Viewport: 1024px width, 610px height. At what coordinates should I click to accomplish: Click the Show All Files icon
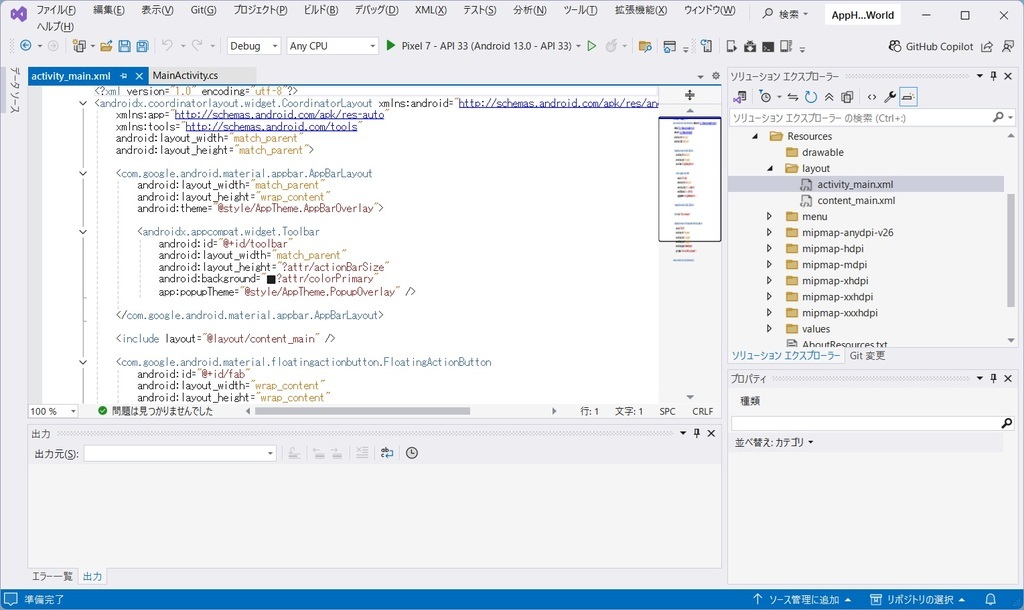[x=845, y=96]
